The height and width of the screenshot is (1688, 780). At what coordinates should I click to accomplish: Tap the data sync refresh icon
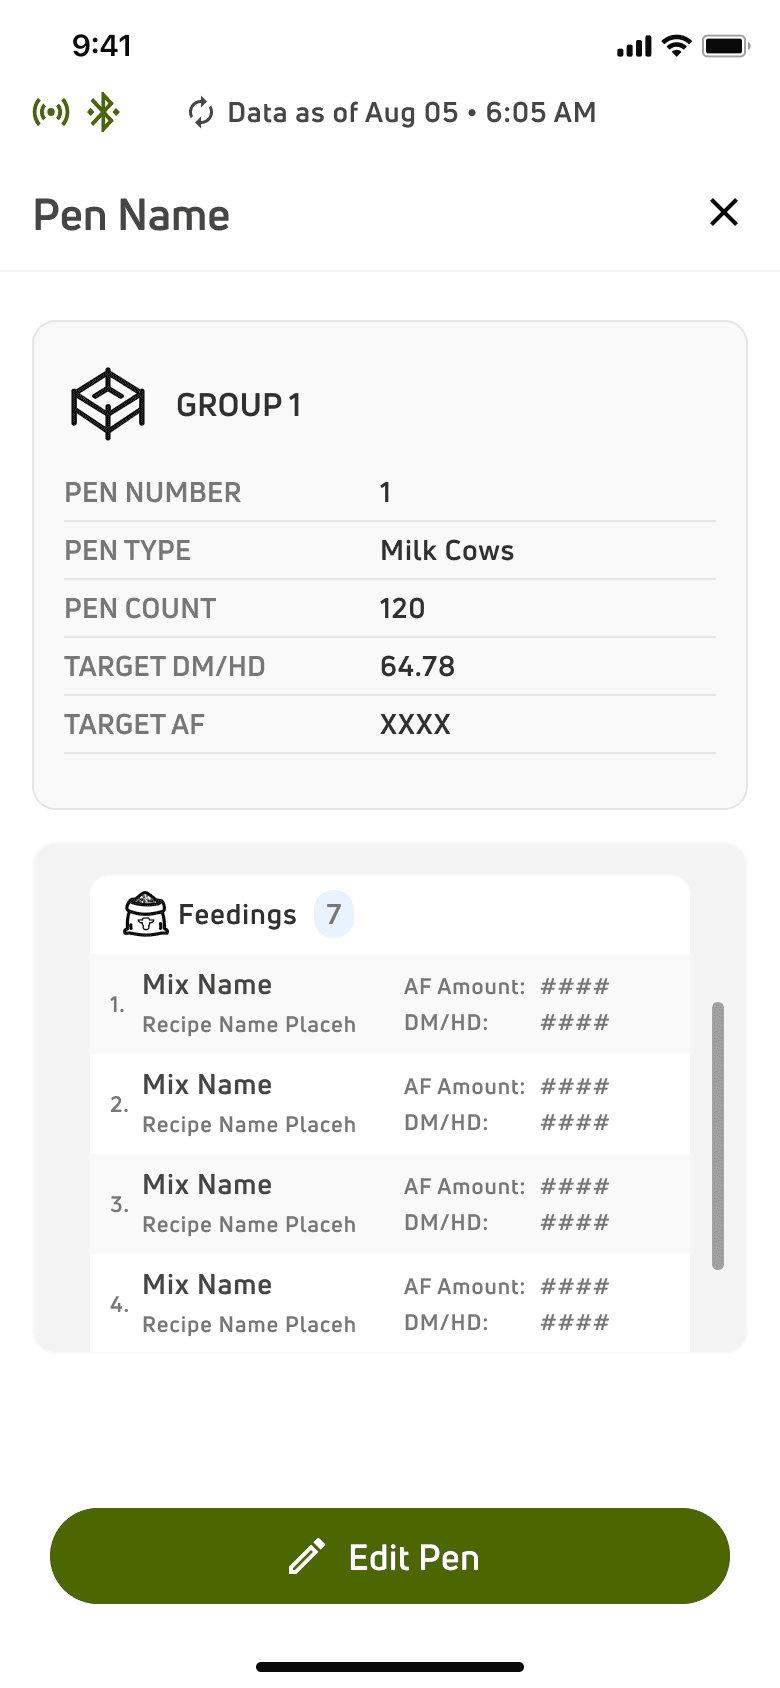tap(201, 113)
